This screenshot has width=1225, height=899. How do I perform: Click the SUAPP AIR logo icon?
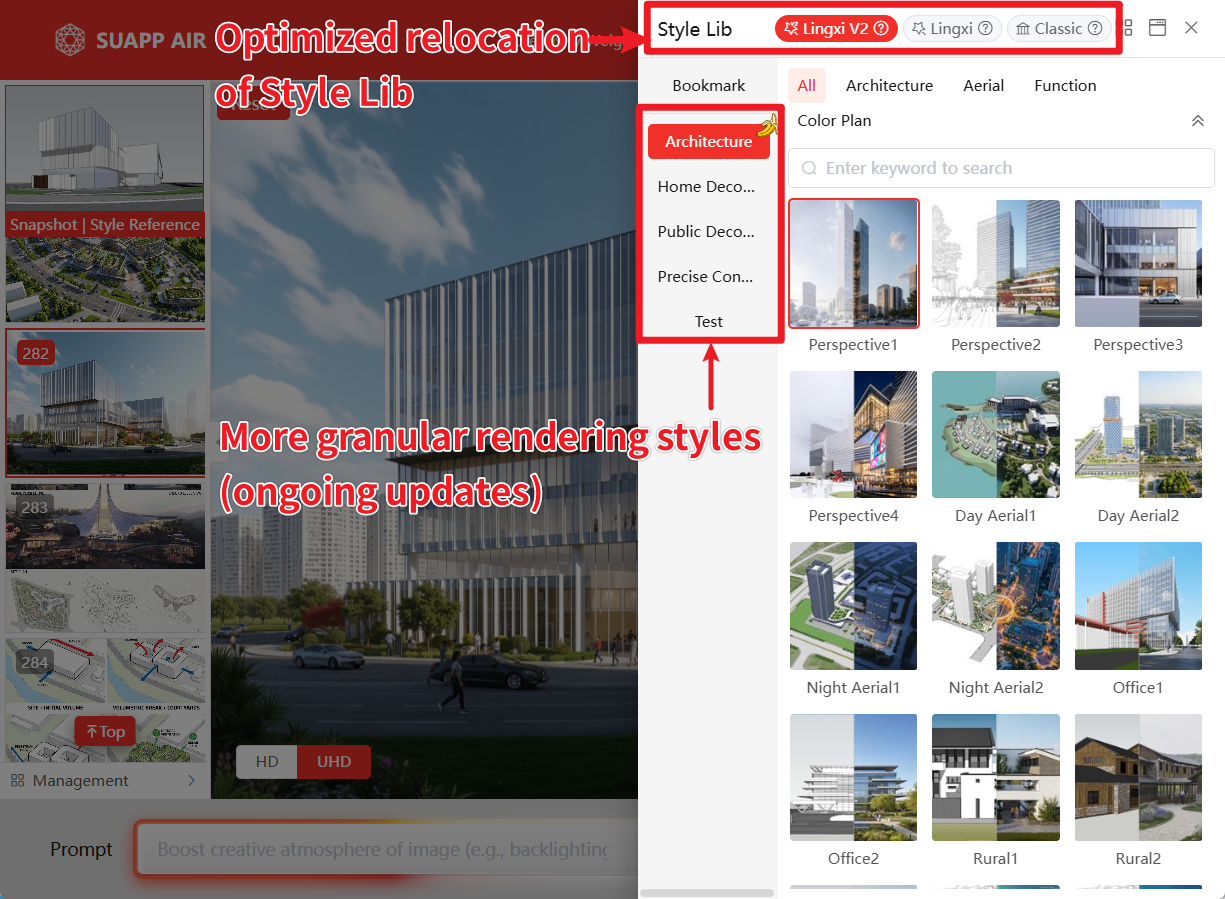70,40
